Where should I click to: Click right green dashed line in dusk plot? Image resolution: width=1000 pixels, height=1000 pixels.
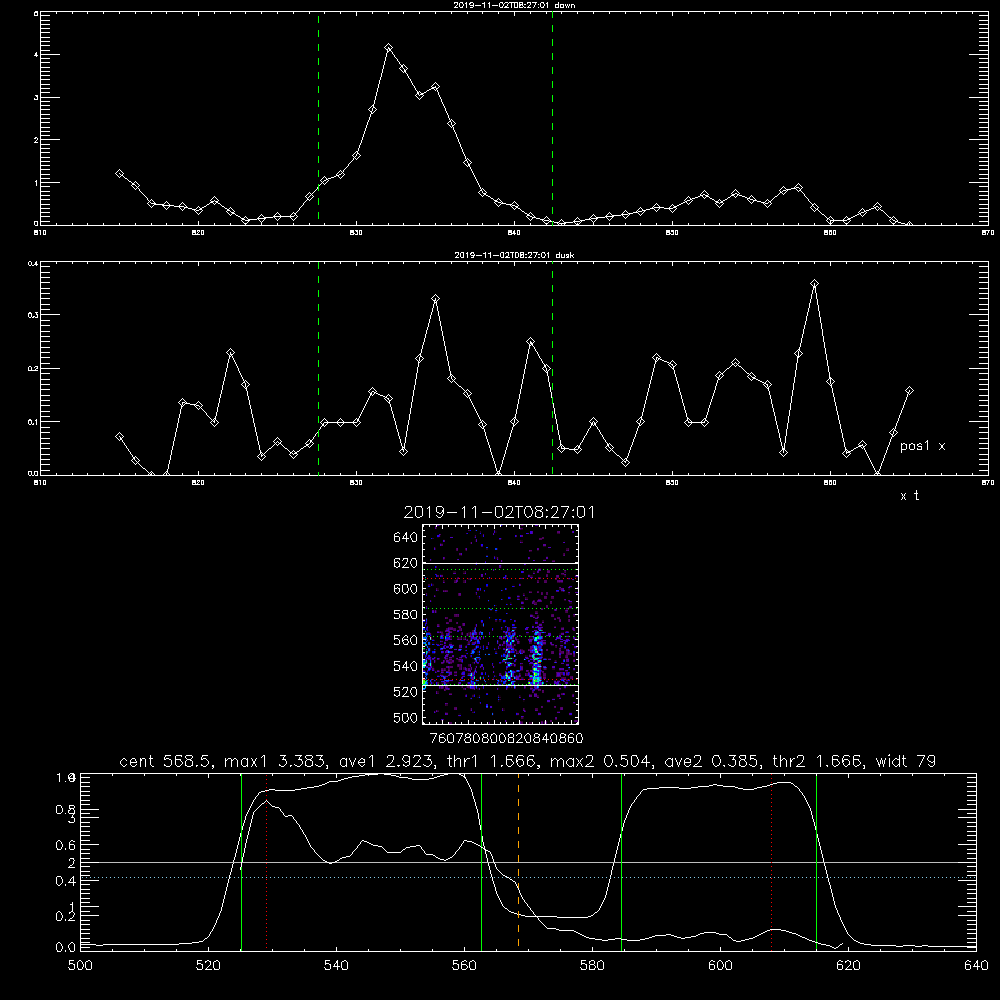552,368
